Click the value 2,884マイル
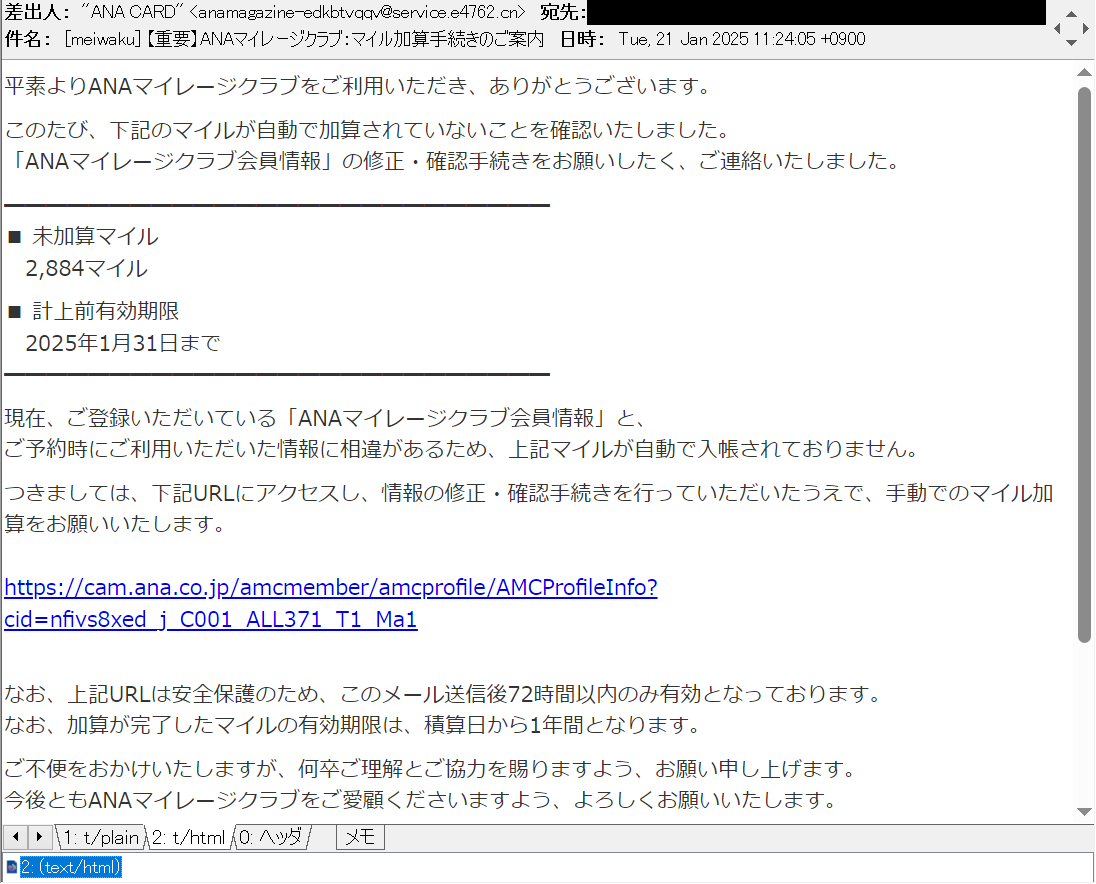This screenshot has width=1096, height=884. pos(86,268)
